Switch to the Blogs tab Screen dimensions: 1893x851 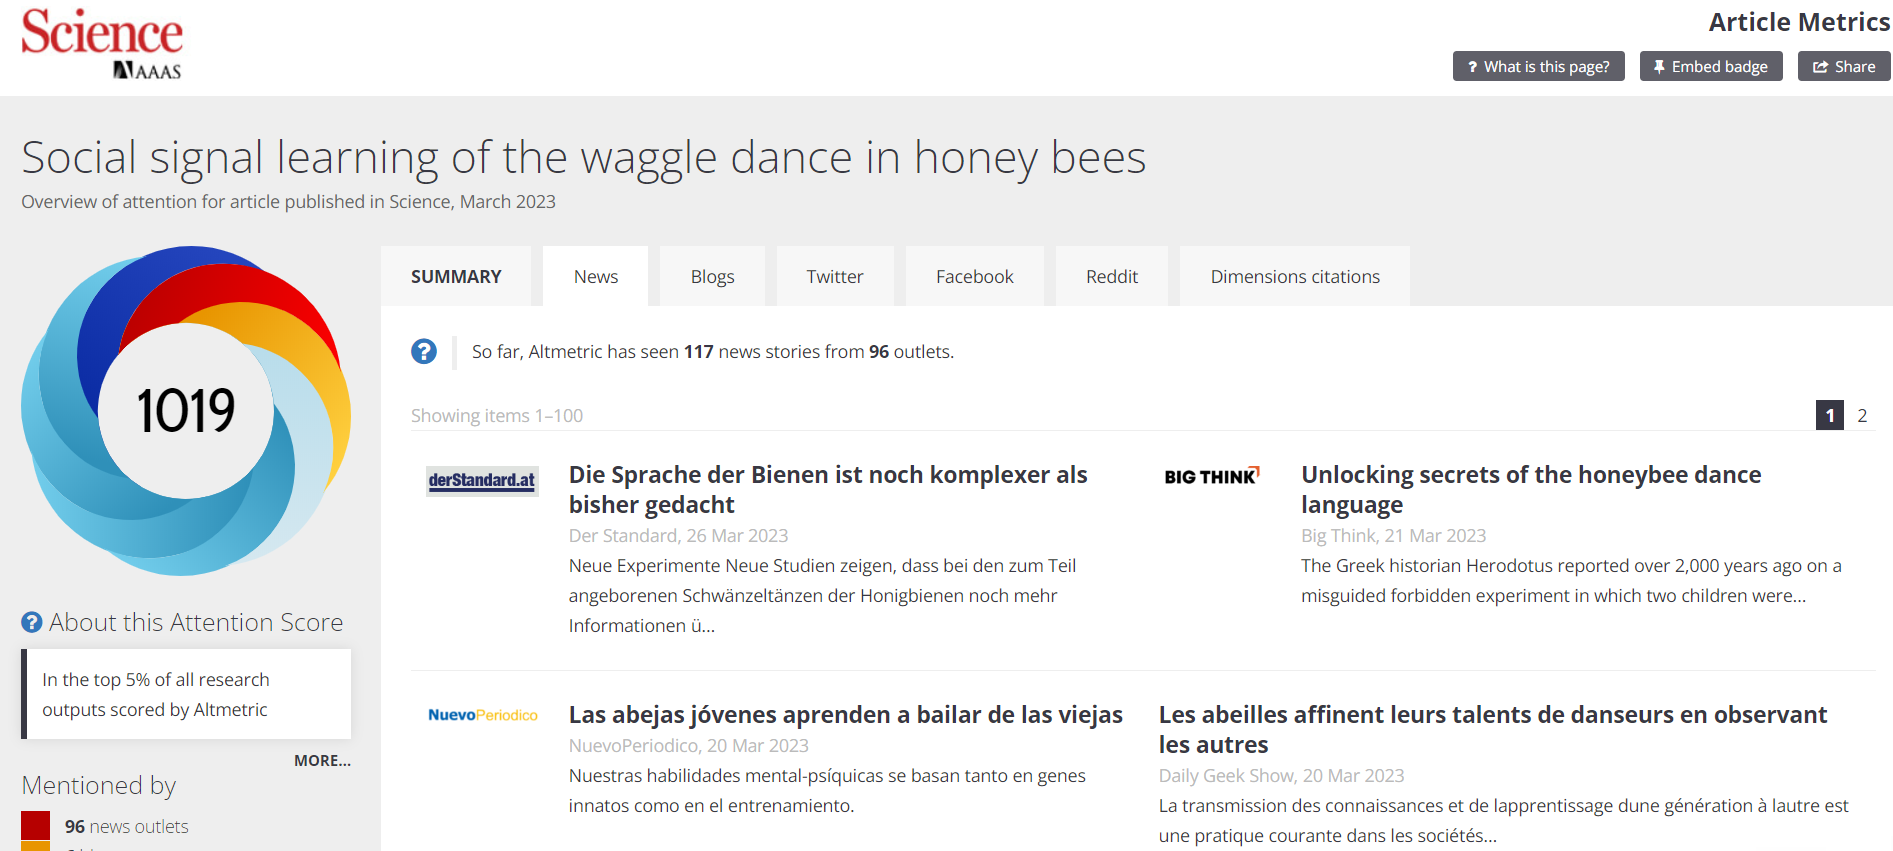(x=712, y=277)
